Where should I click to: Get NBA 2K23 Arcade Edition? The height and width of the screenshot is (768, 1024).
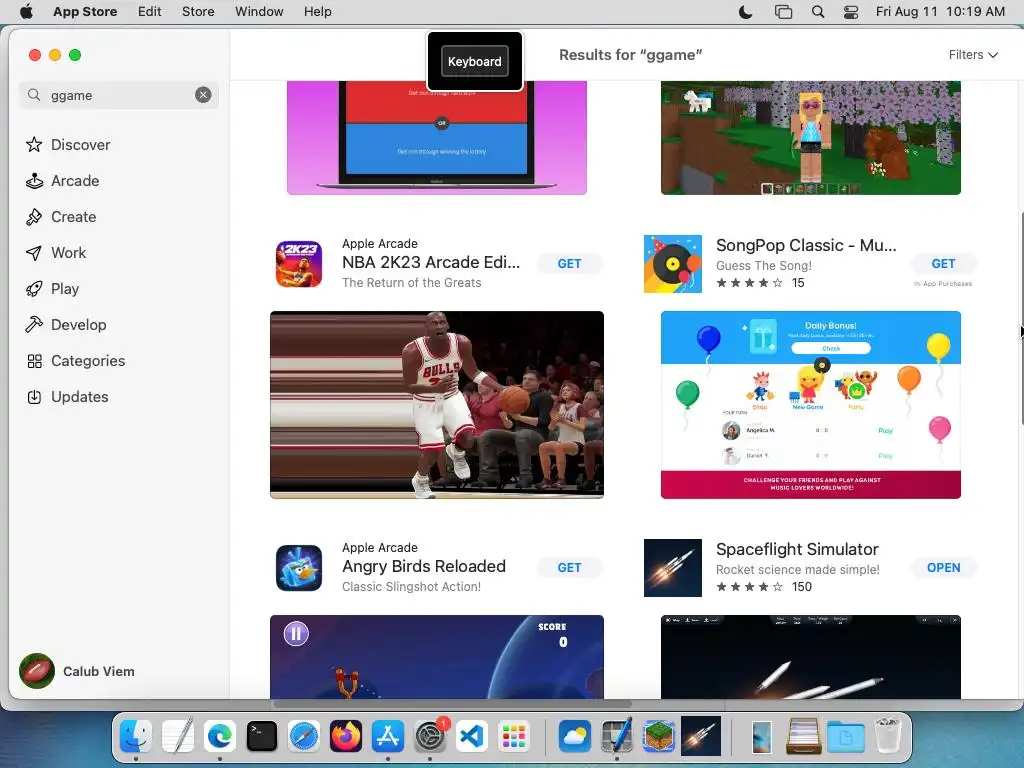(x=569, y=264)
